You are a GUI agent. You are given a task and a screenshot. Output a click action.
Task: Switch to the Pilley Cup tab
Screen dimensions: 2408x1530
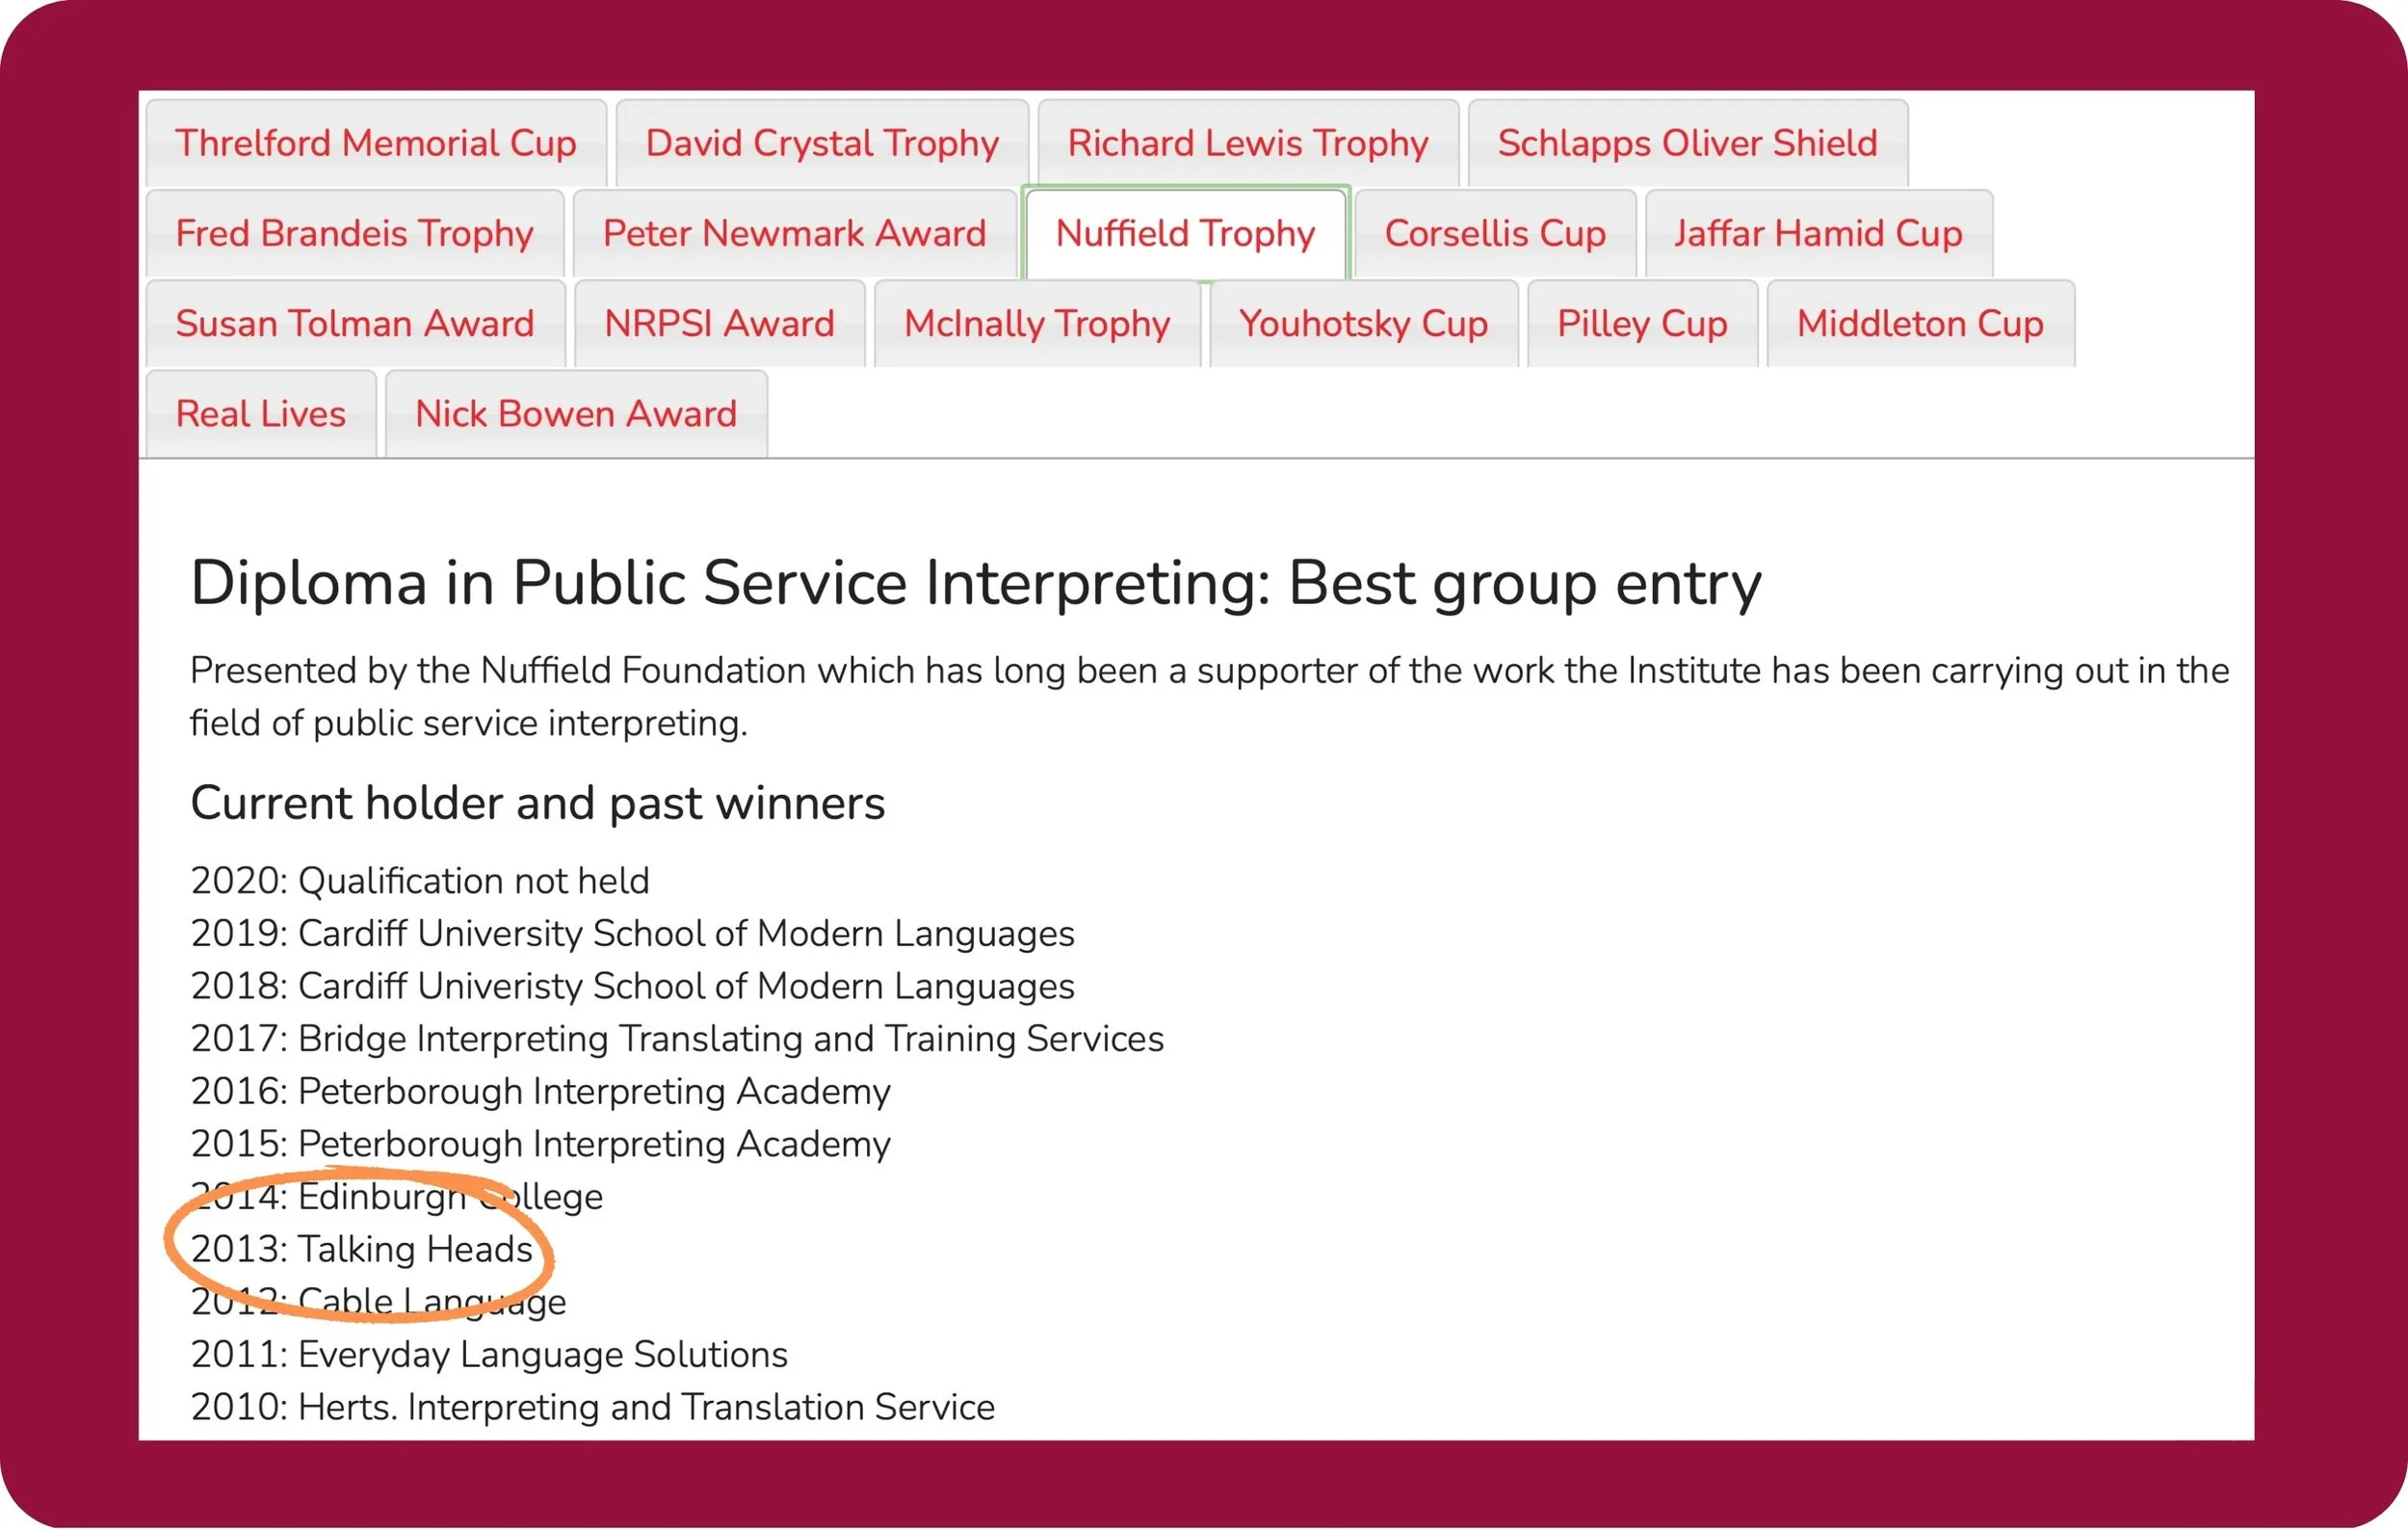tap(1641, 323)
